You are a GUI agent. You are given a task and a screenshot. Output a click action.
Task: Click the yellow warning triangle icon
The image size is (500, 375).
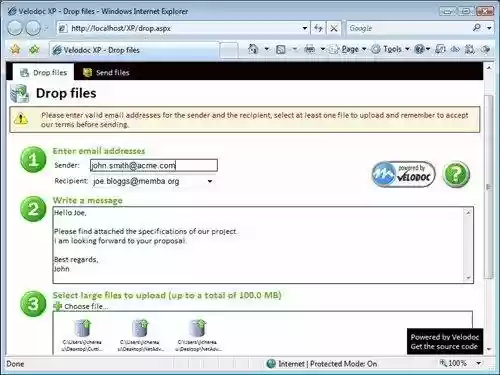(x=21, y=118)
